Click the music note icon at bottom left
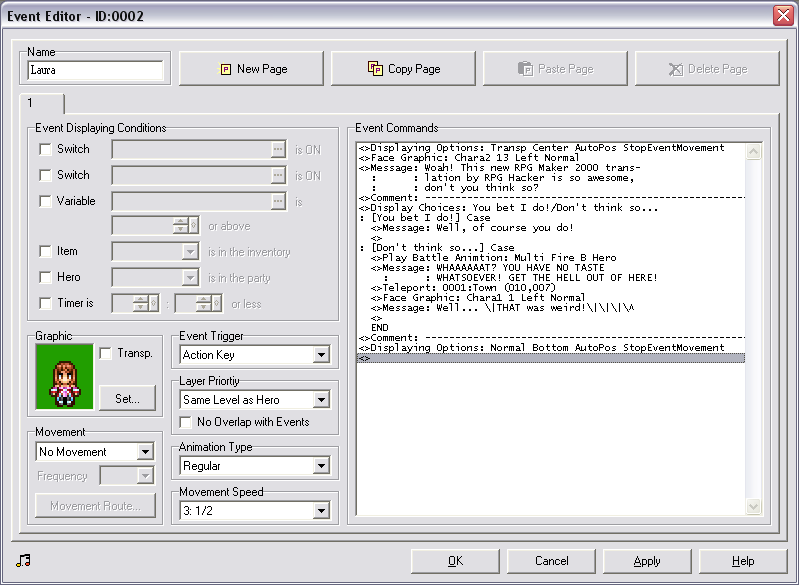799x585 pixels. point(24,560)
